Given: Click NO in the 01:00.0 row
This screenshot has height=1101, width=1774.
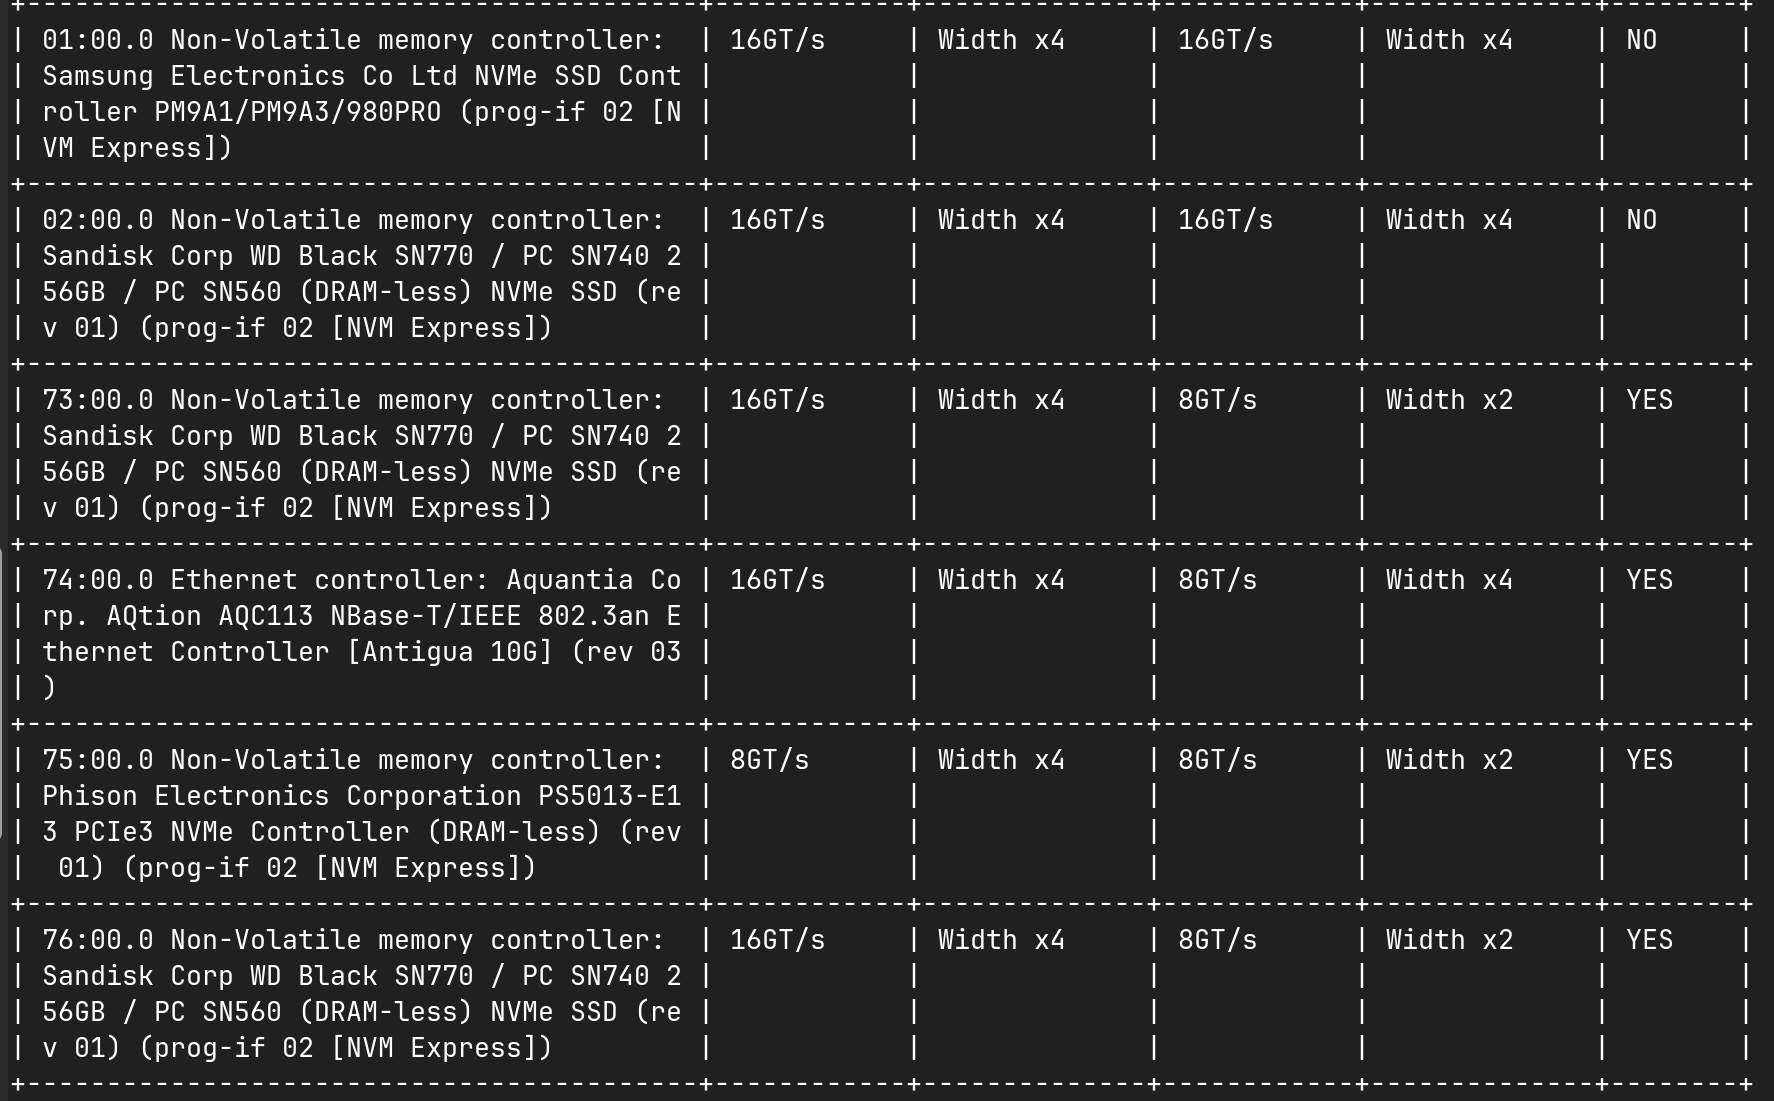Looking at the screenshot, I should [x=1641, y=40].
